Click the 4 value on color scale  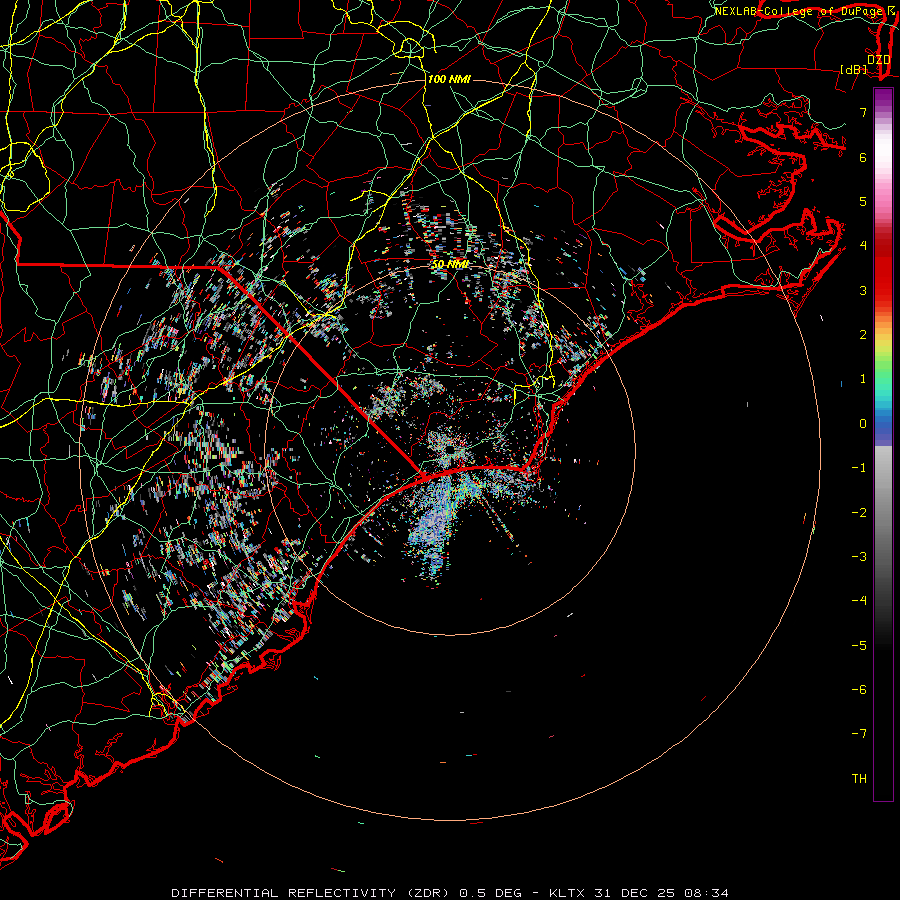pos(863,246)
